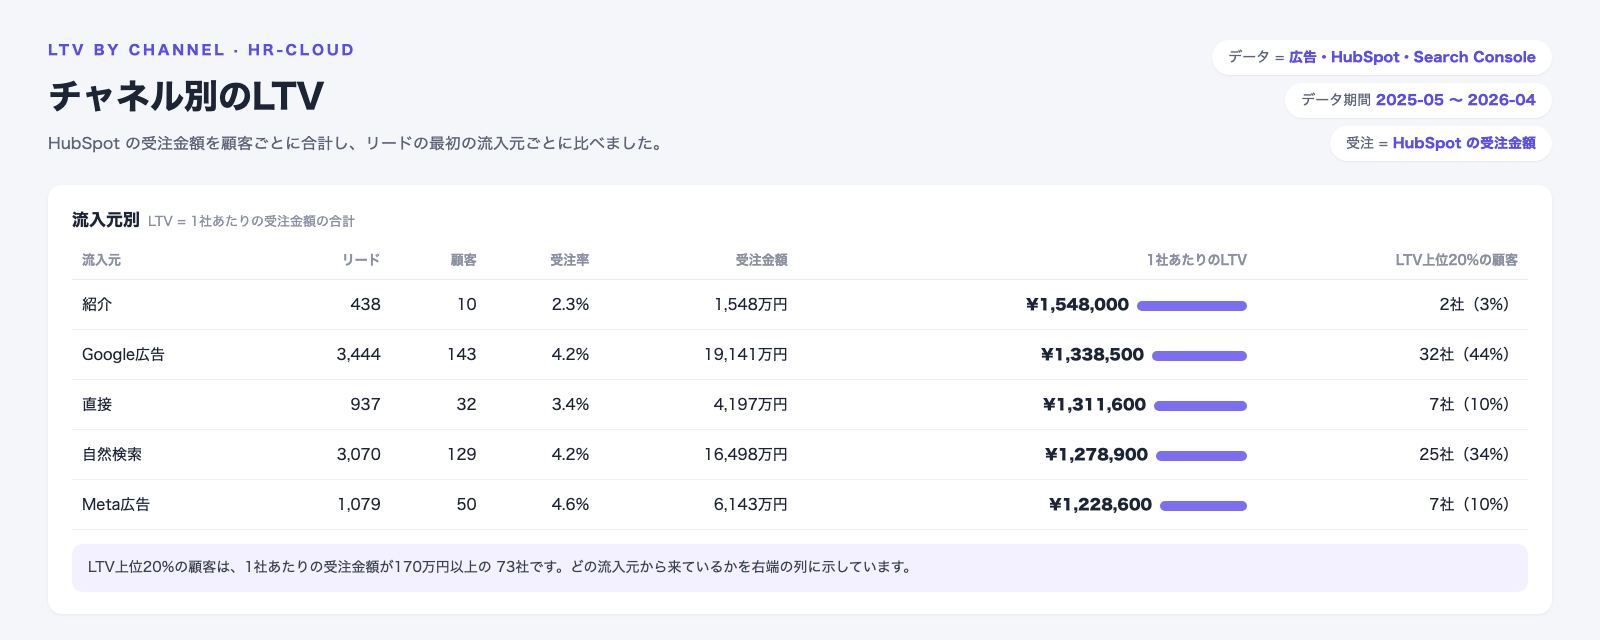Click the データ期間 2025-05 〜 2026-04 pill

[x=1418, y=100]
